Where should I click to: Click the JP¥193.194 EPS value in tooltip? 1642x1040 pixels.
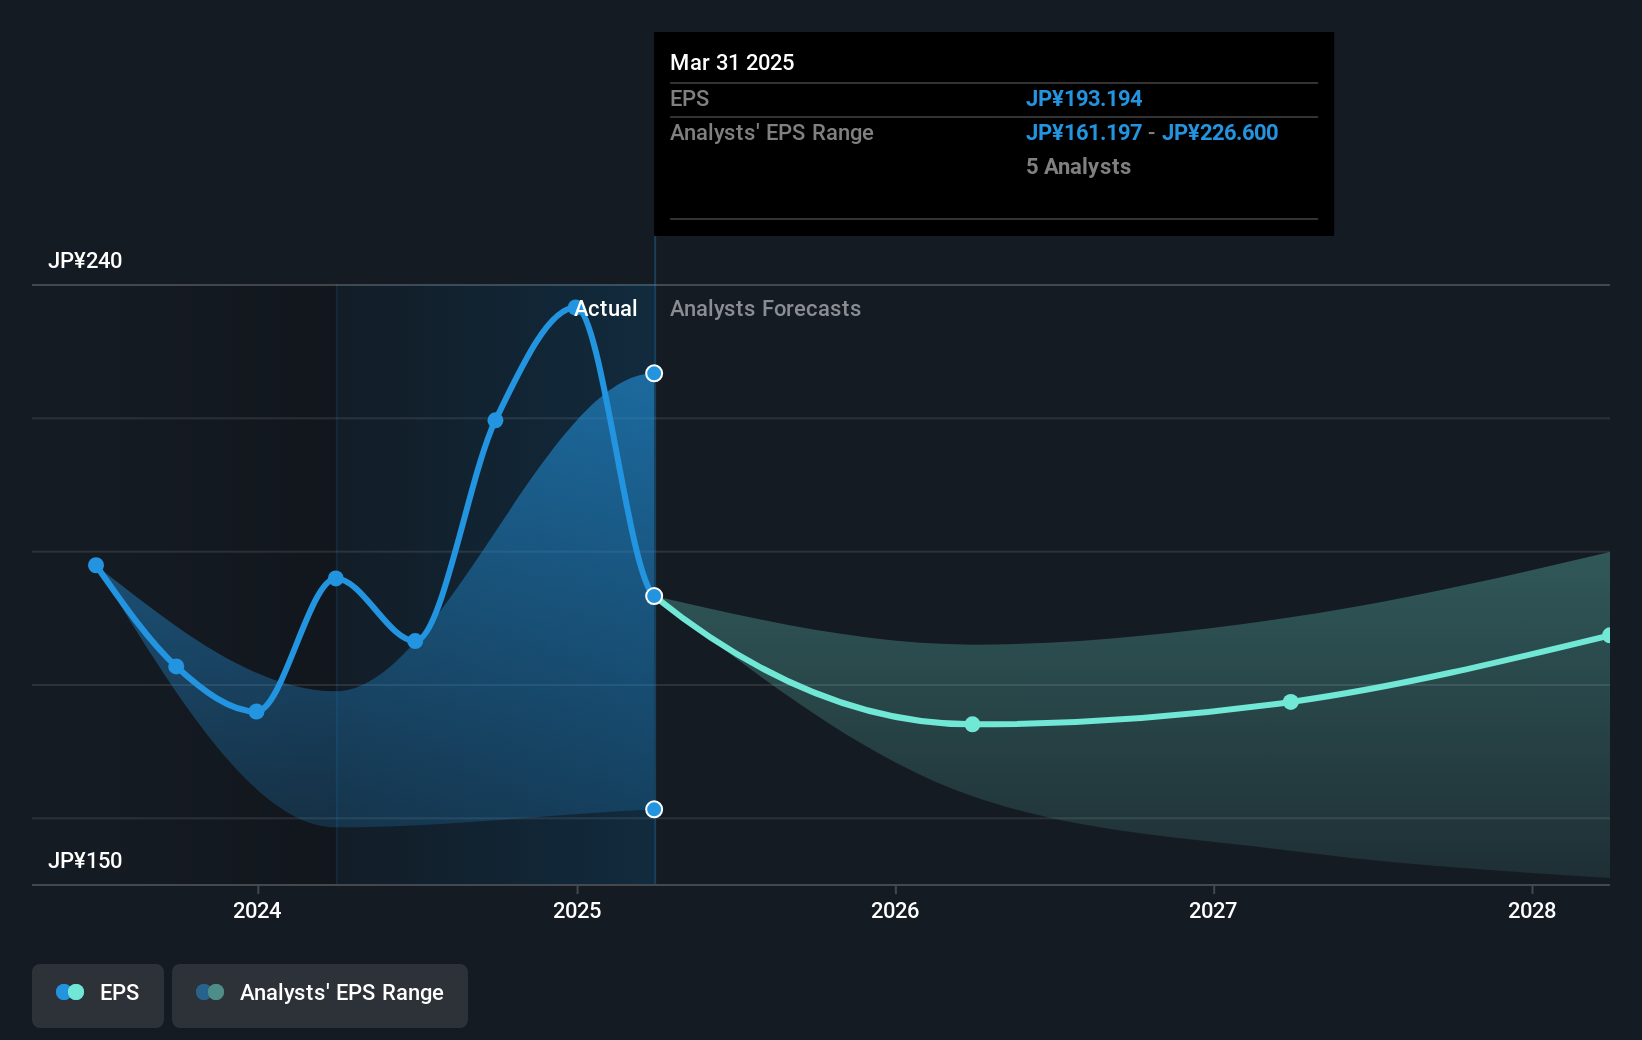[1084, 98]
